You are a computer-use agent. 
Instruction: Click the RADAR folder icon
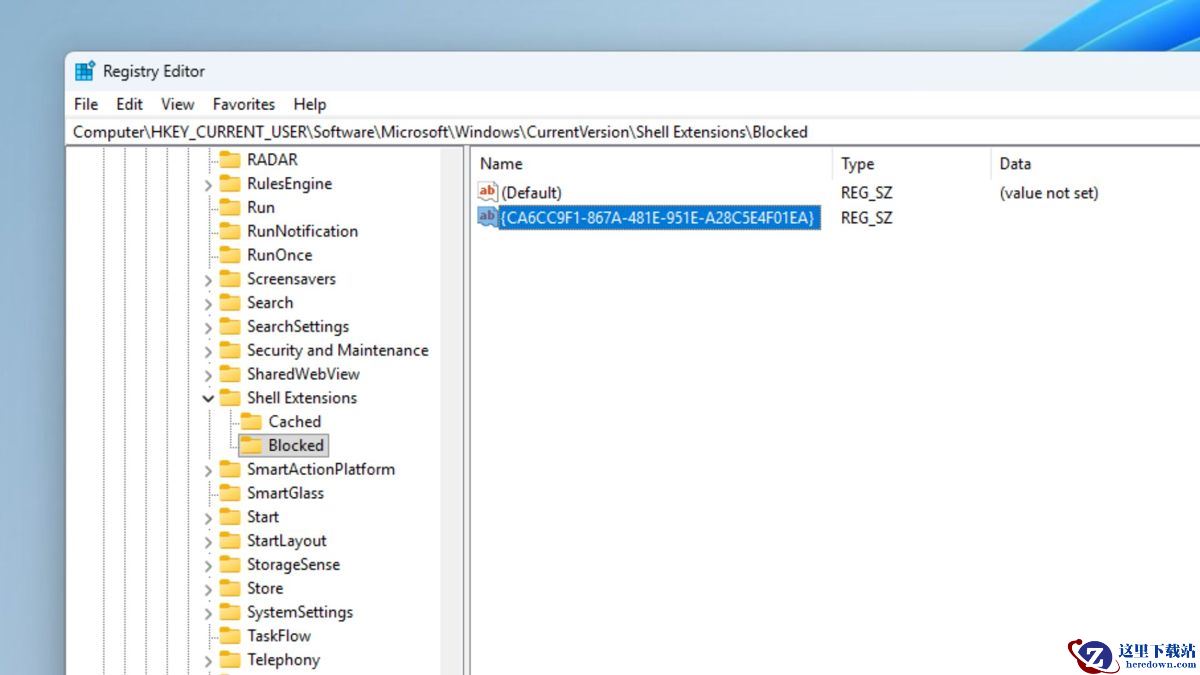tap(230, 159)
